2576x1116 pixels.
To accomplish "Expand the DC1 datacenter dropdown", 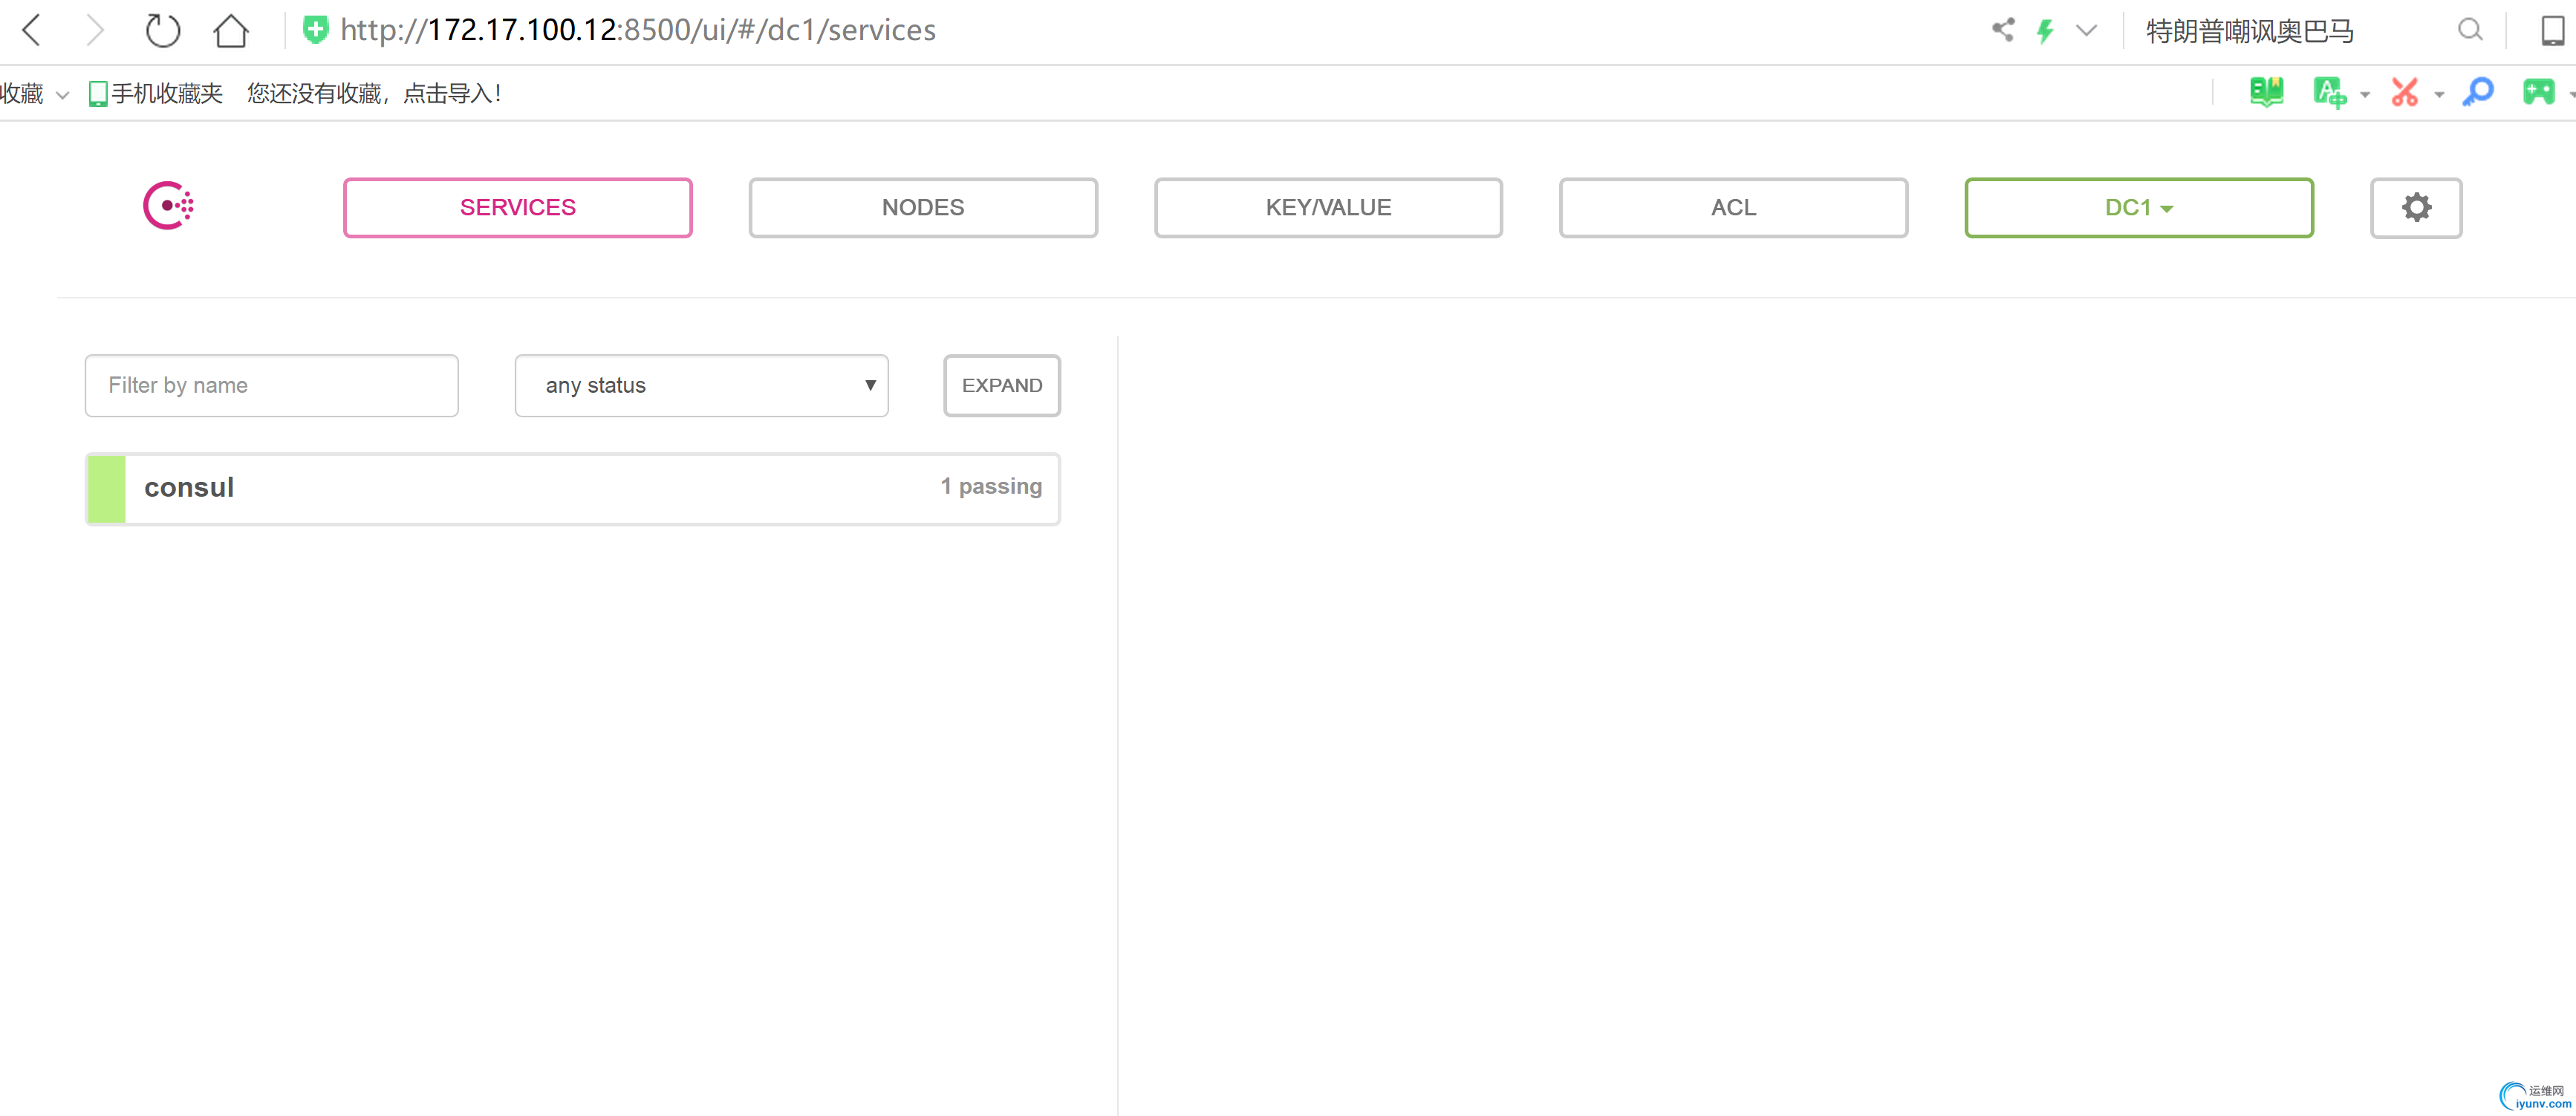I will click(x=2138, y=208).
